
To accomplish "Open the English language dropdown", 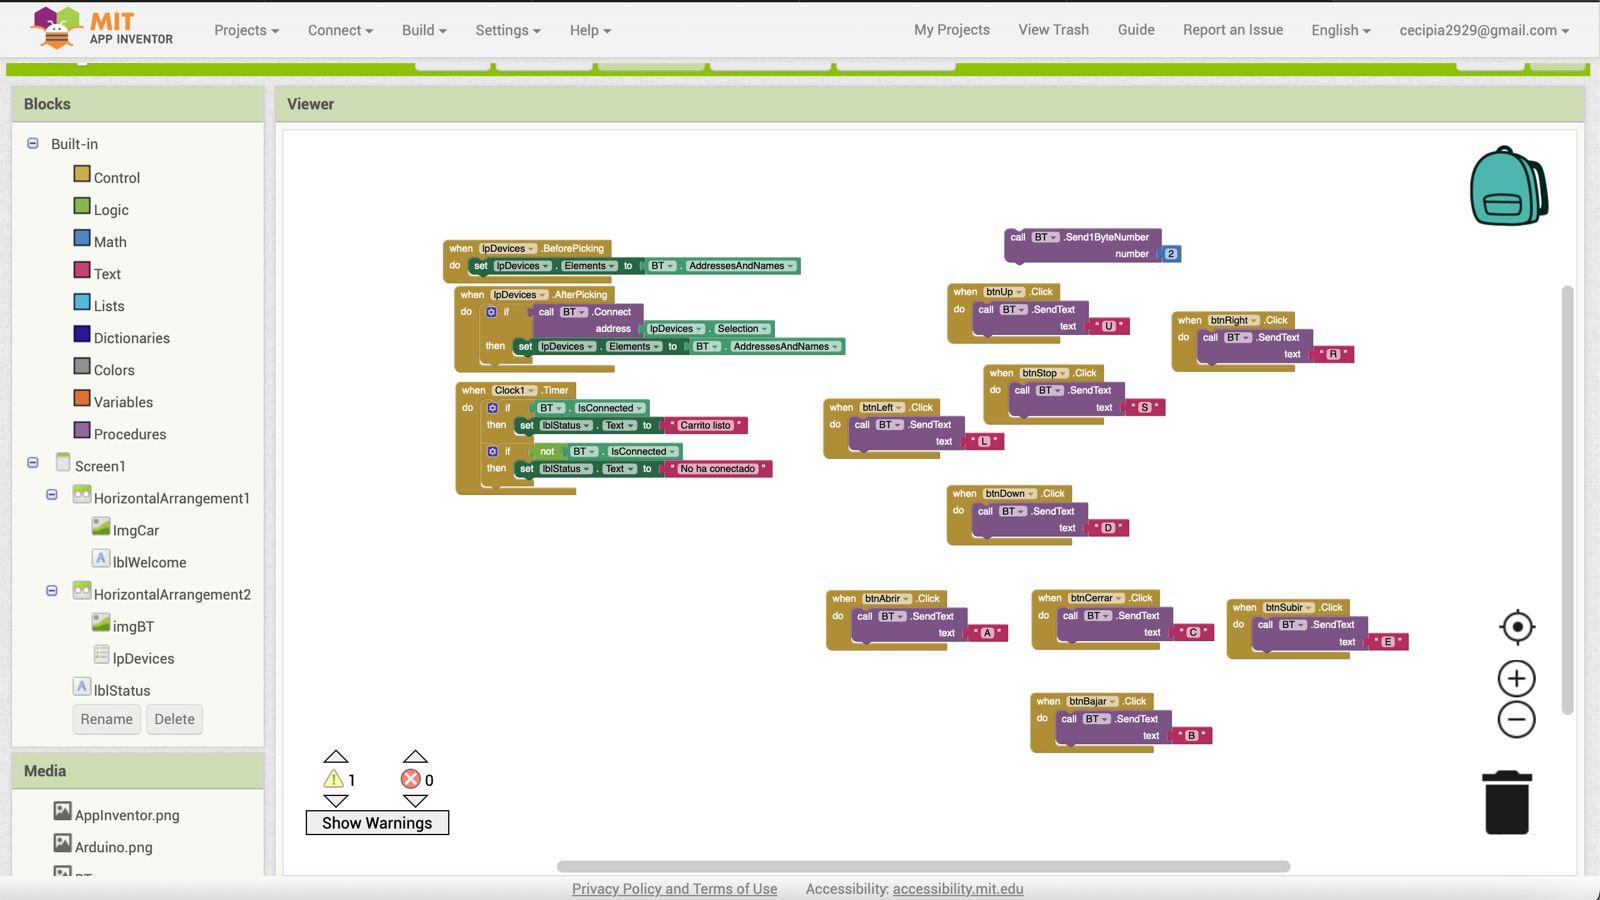I will click(x=1341, y=30).
